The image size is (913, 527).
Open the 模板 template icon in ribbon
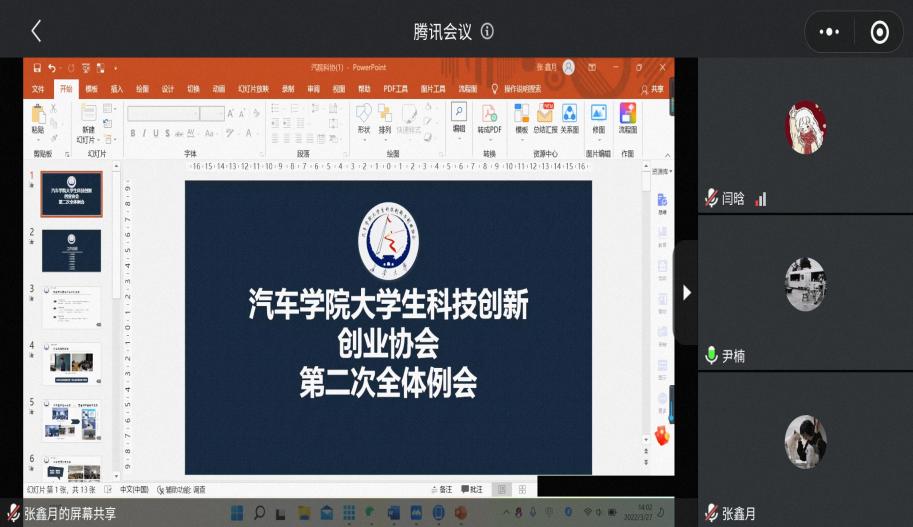[x=521, y=119]
